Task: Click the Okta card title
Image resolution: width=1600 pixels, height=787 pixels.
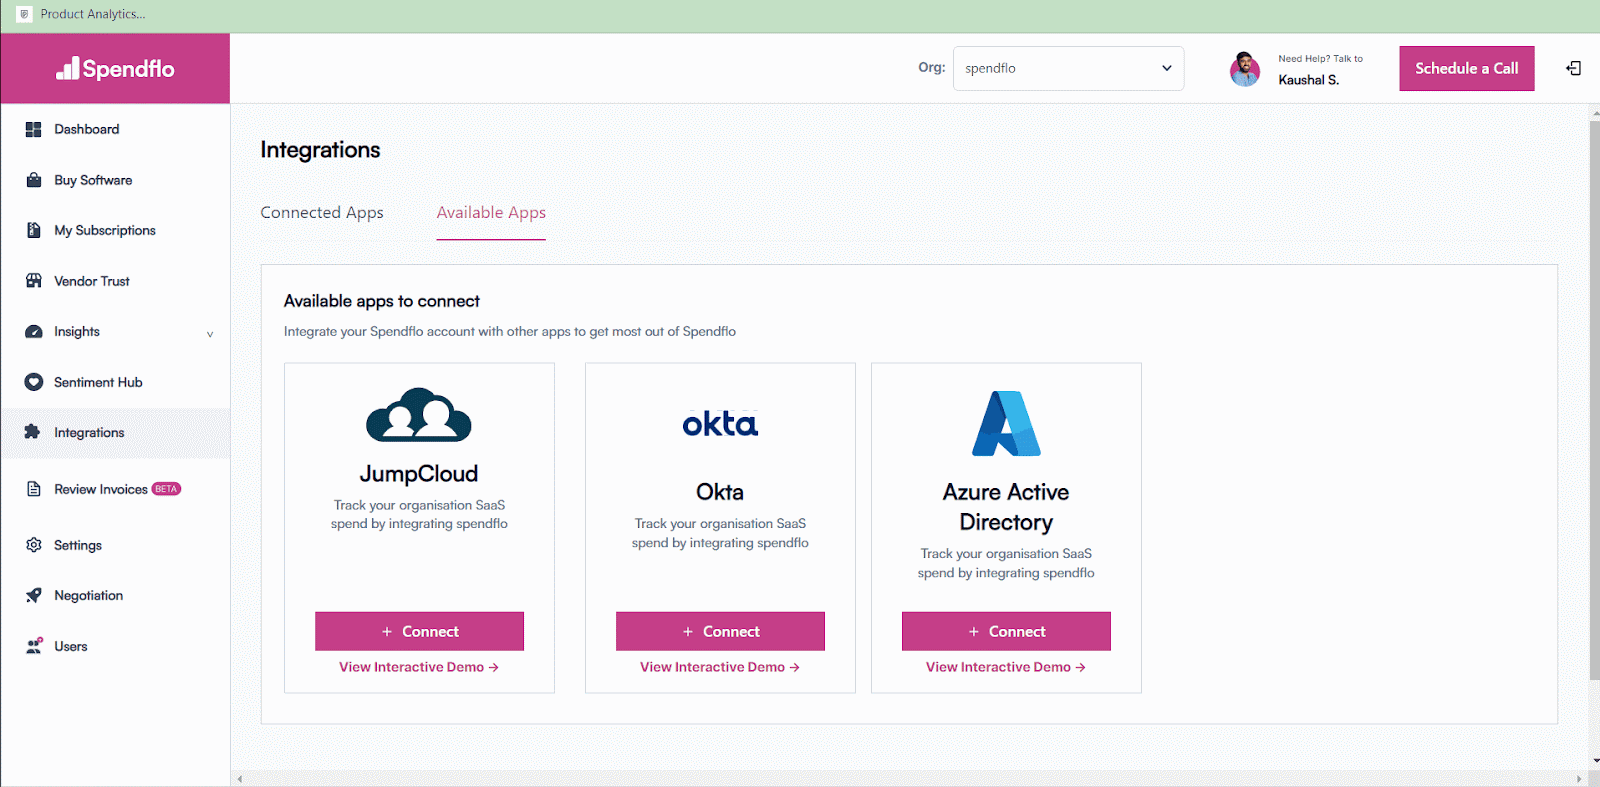Action: (720, 492)
